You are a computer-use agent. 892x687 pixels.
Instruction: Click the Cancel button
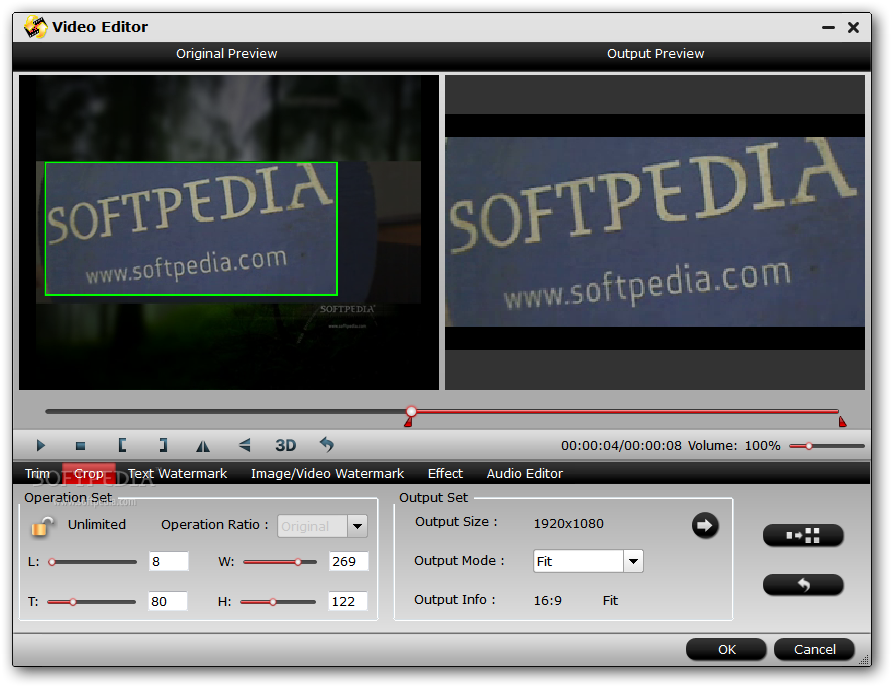[x=815, y=649]
